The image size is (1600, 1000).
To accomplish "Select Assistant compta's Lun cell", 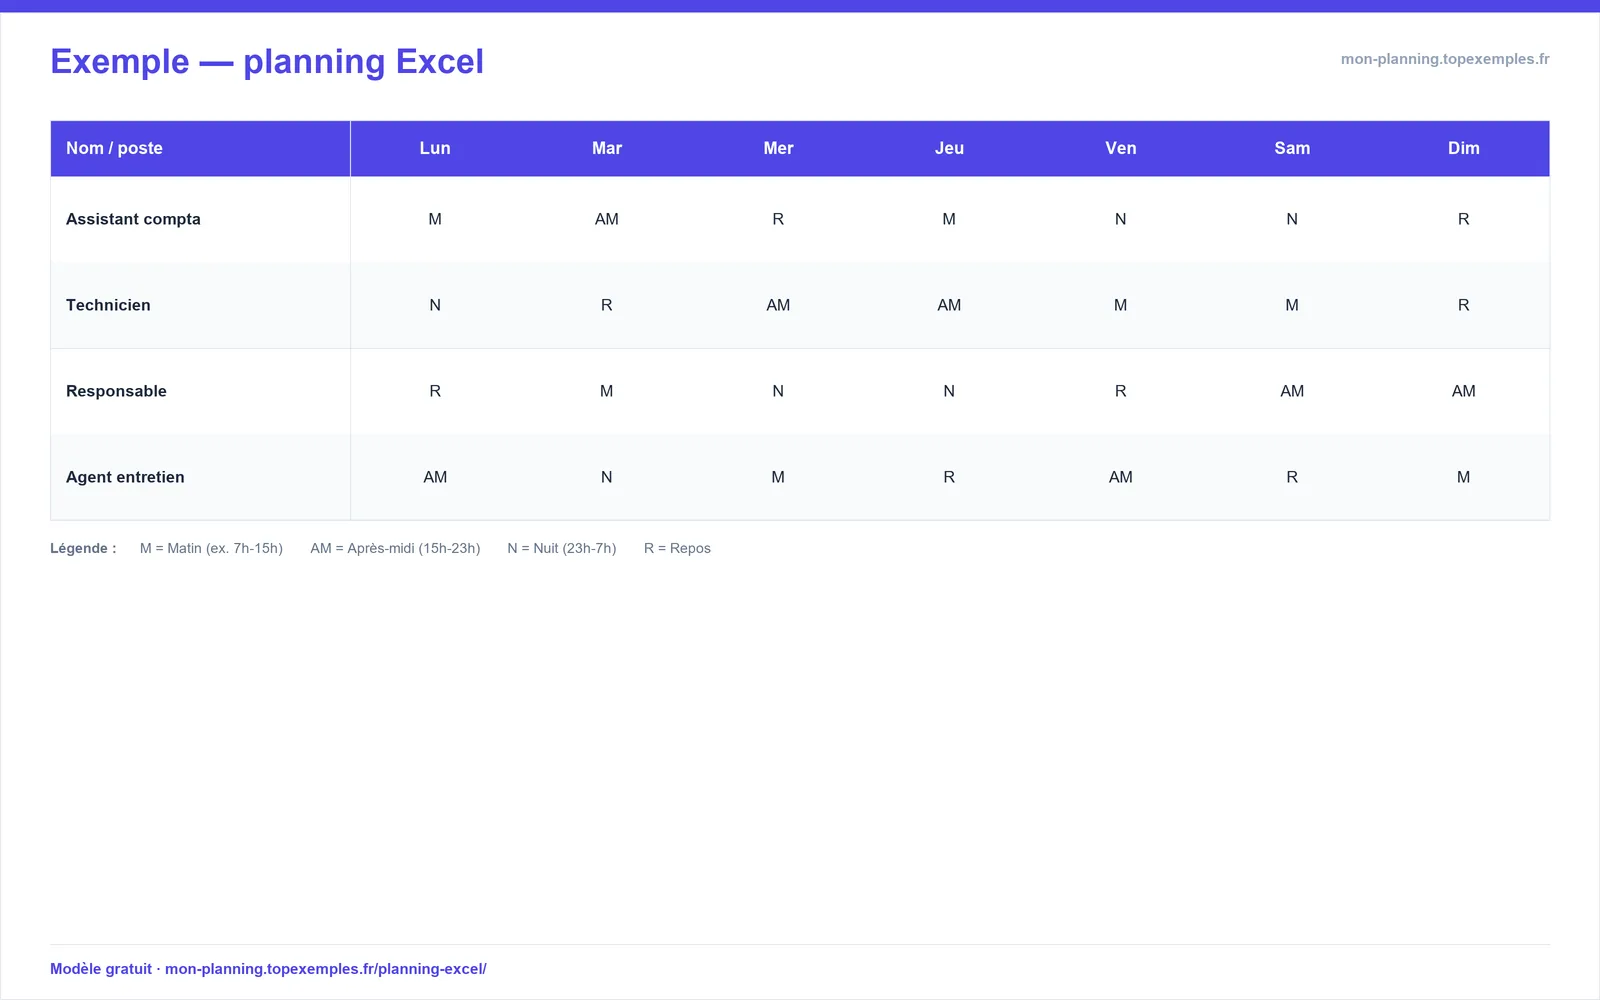I will 435,219.
